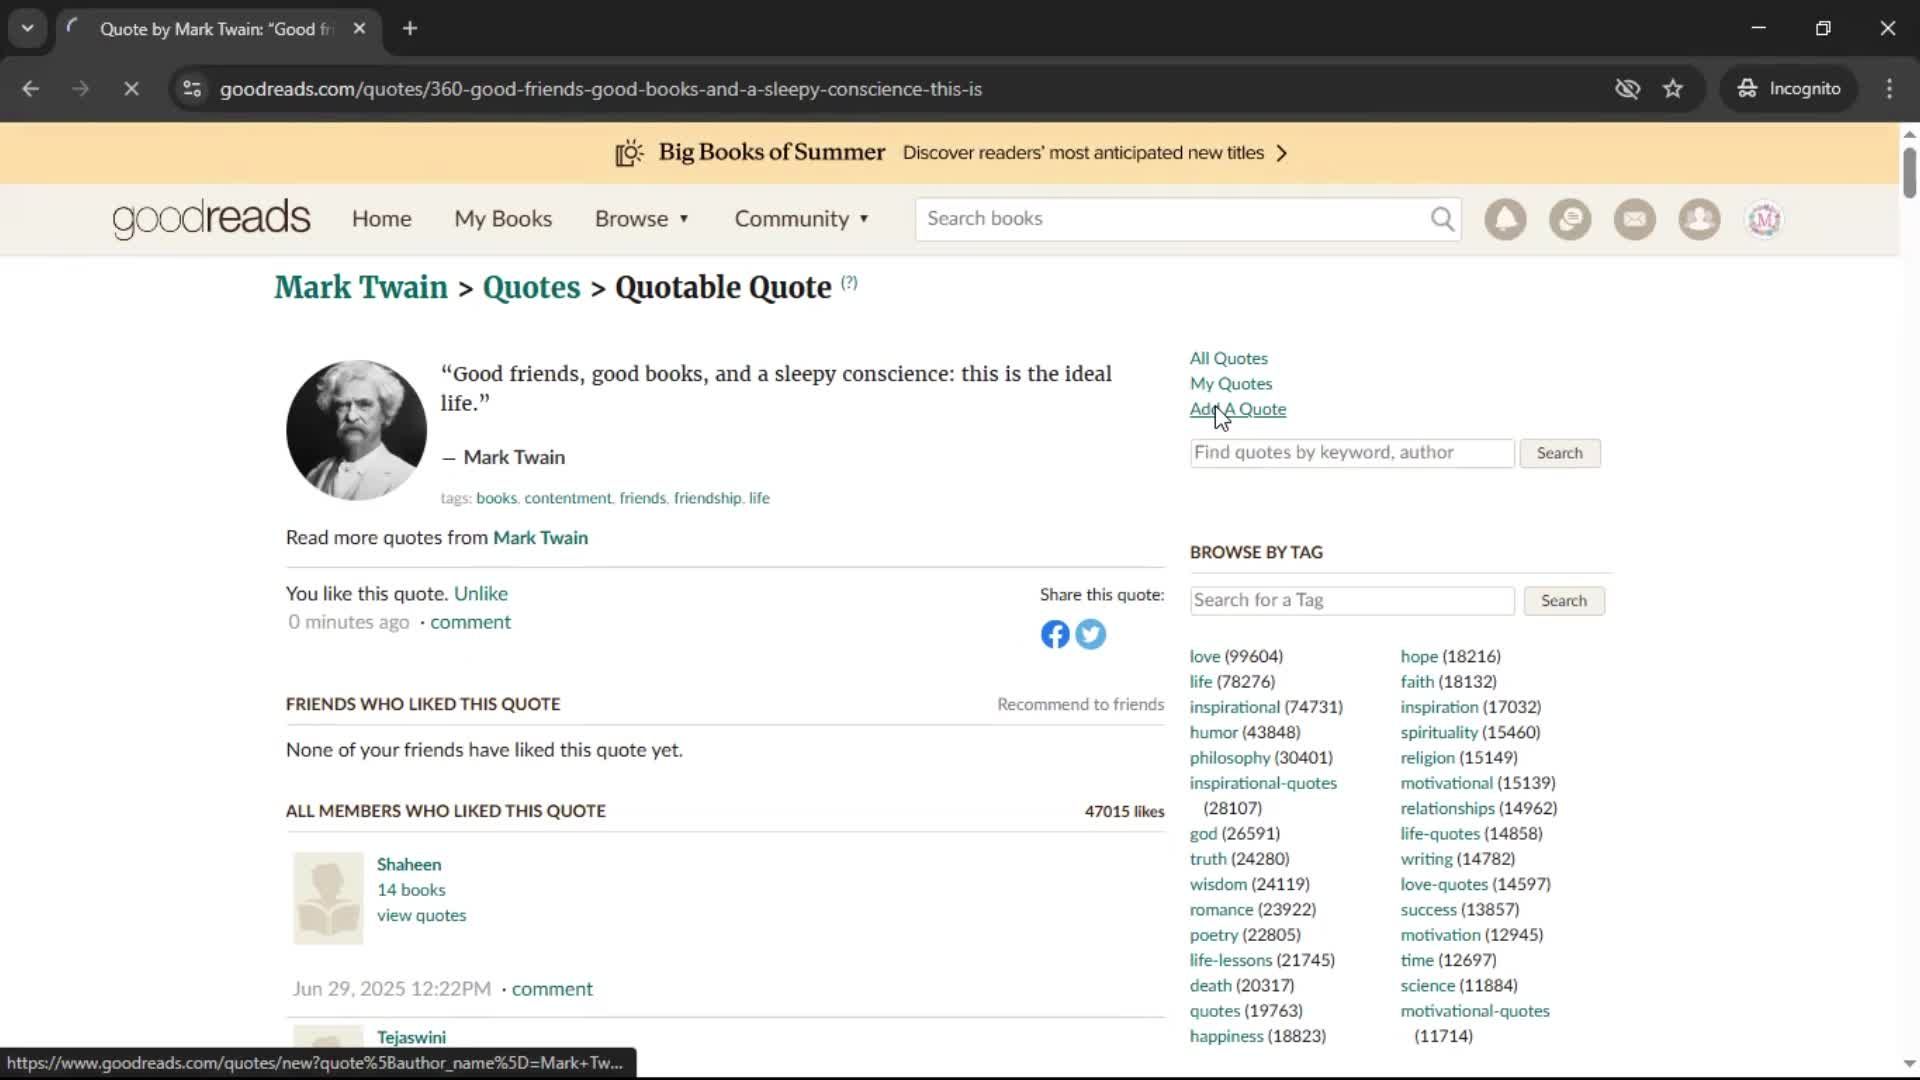Viewport: 1920px width, 1080px height.
Task: Click Shaheen's profile thumbnail
Action: (x=328, y=898)
